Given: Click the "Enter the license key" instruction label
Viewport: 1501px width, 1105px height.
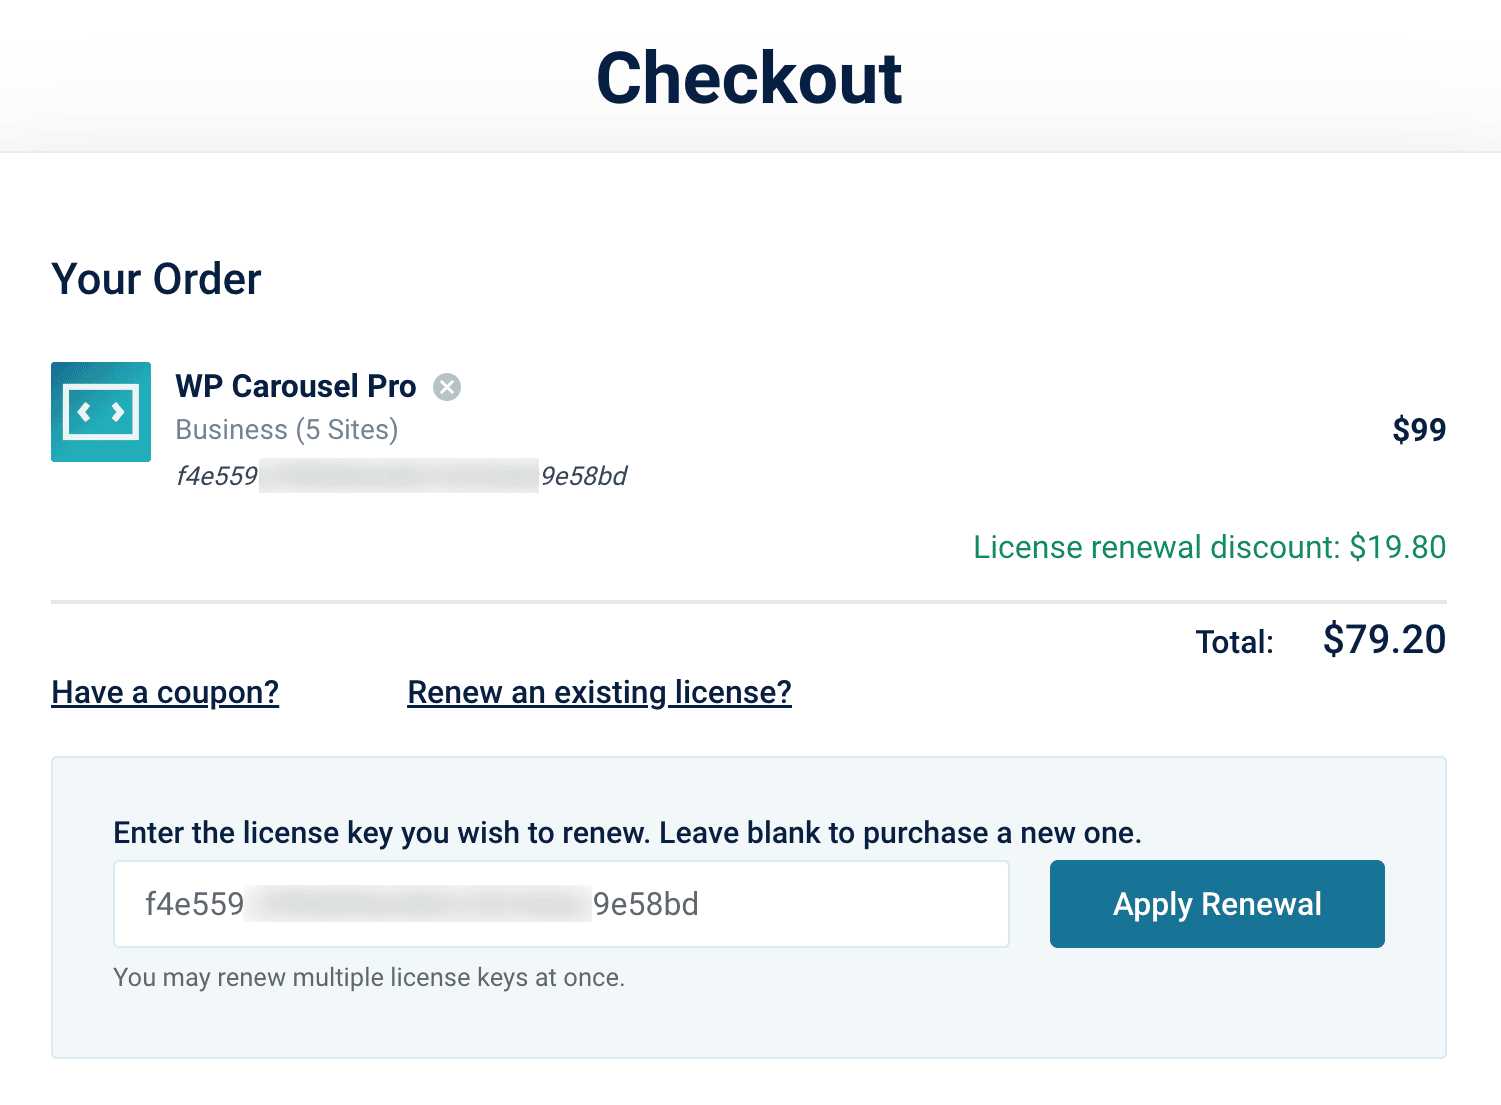Looking at the screenshot, I should point(627,833).
